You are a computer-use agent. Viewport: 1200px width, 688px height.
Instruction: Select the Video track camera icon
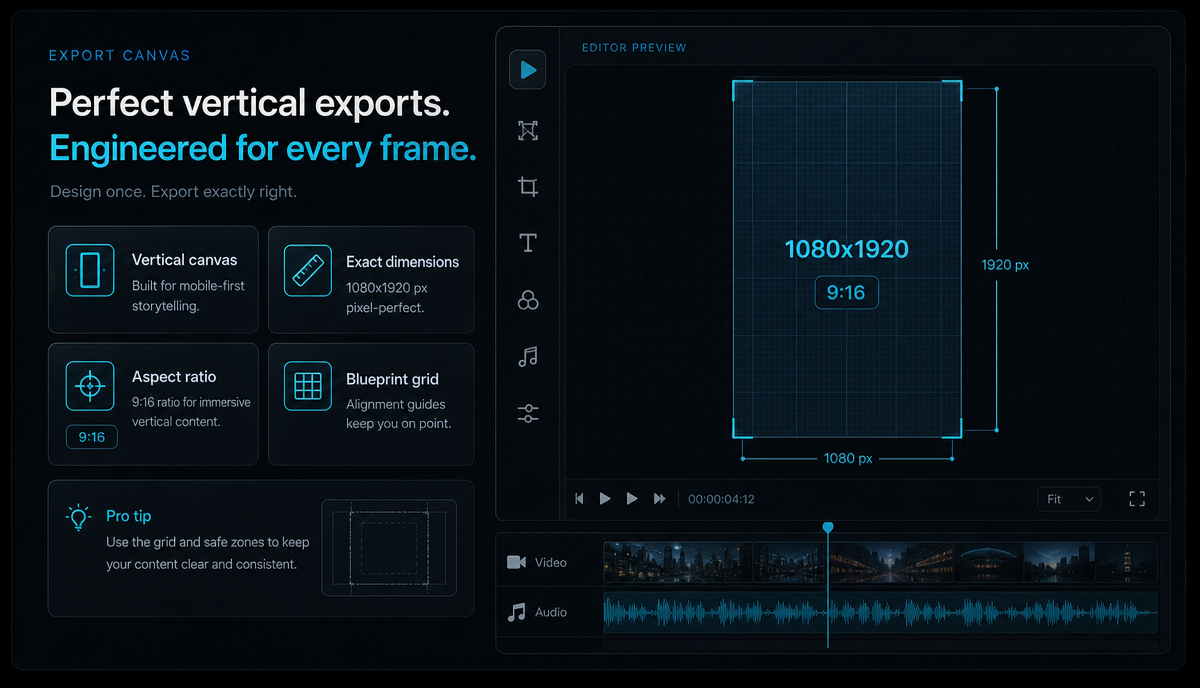click(x=516, y=562)
